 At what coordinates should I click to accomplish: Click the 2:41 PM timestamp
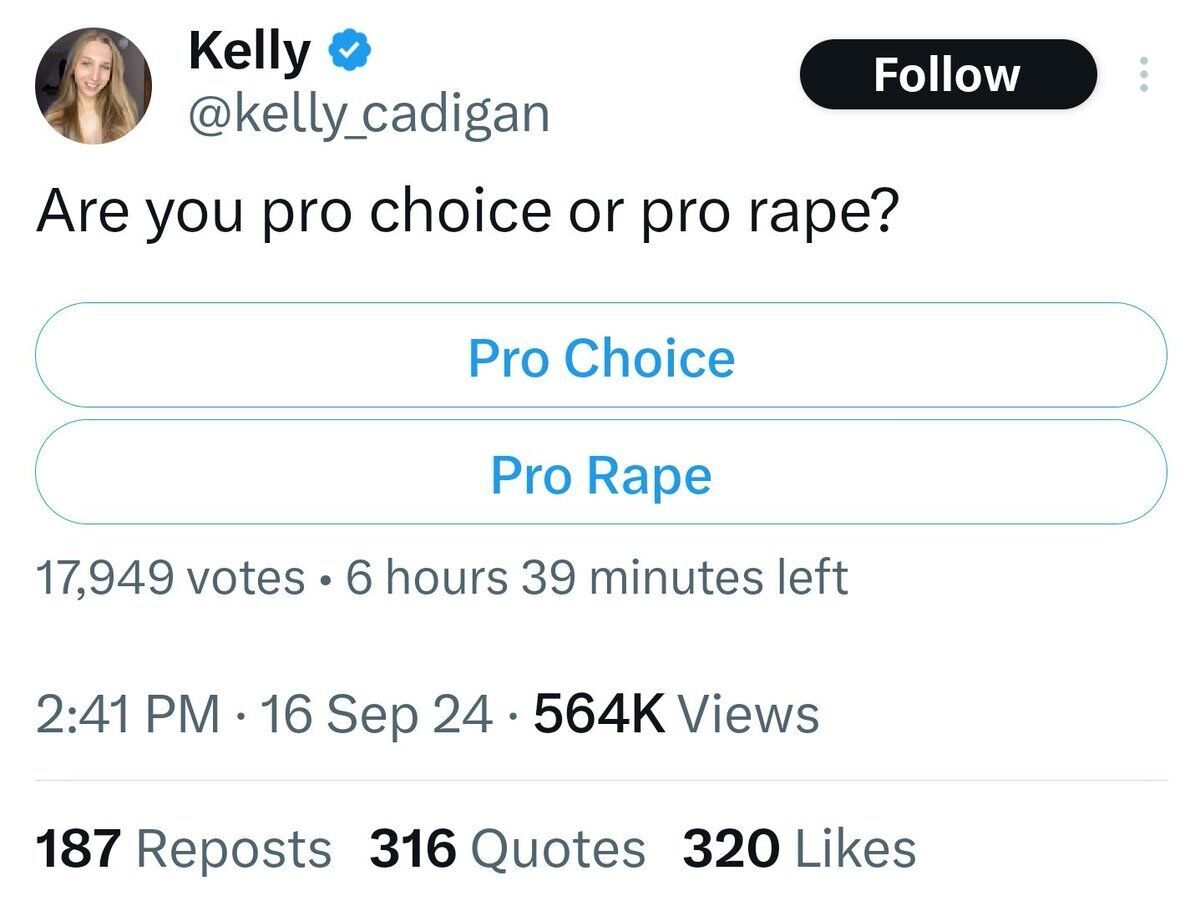(128, 714)
